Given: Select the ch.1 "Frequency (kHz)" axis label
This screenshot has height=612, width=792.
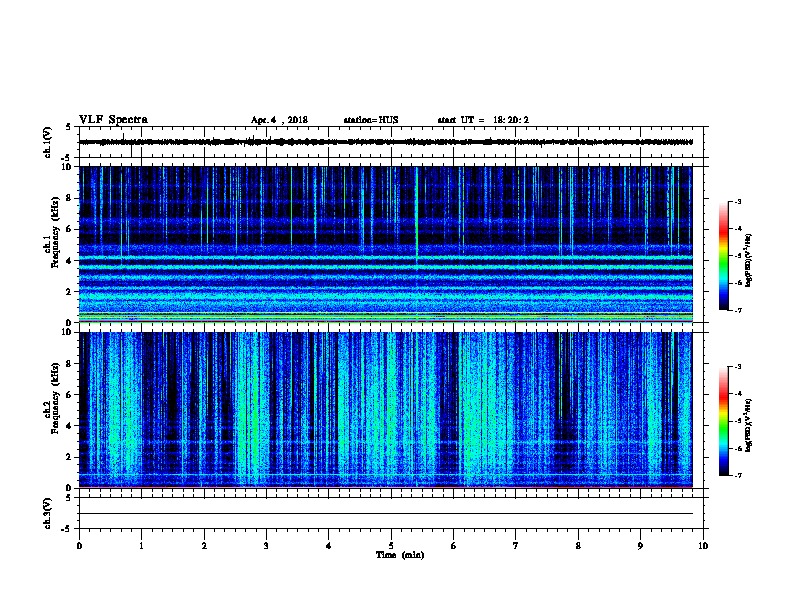Looking at the screenshot, I should click(55, 232).
